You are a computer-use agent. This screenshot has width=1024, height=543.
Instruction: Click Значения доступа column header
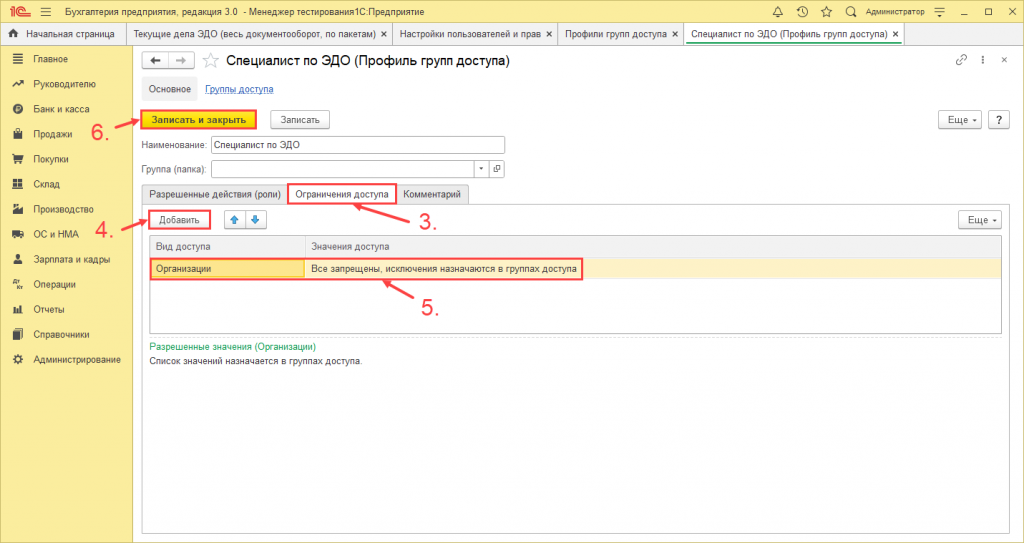tap(653, 246)
